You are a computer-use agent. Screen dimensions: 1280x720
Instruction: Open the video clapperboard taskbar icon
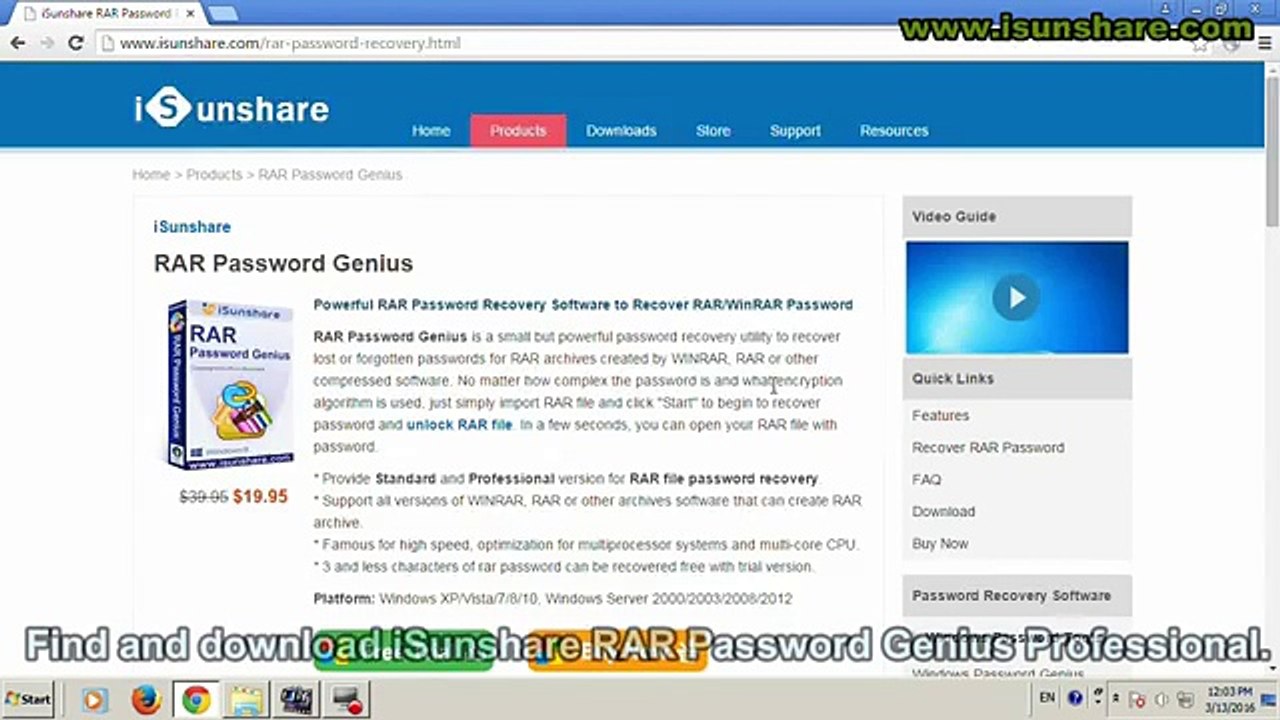pyautogui.click(x=297, y=700)
